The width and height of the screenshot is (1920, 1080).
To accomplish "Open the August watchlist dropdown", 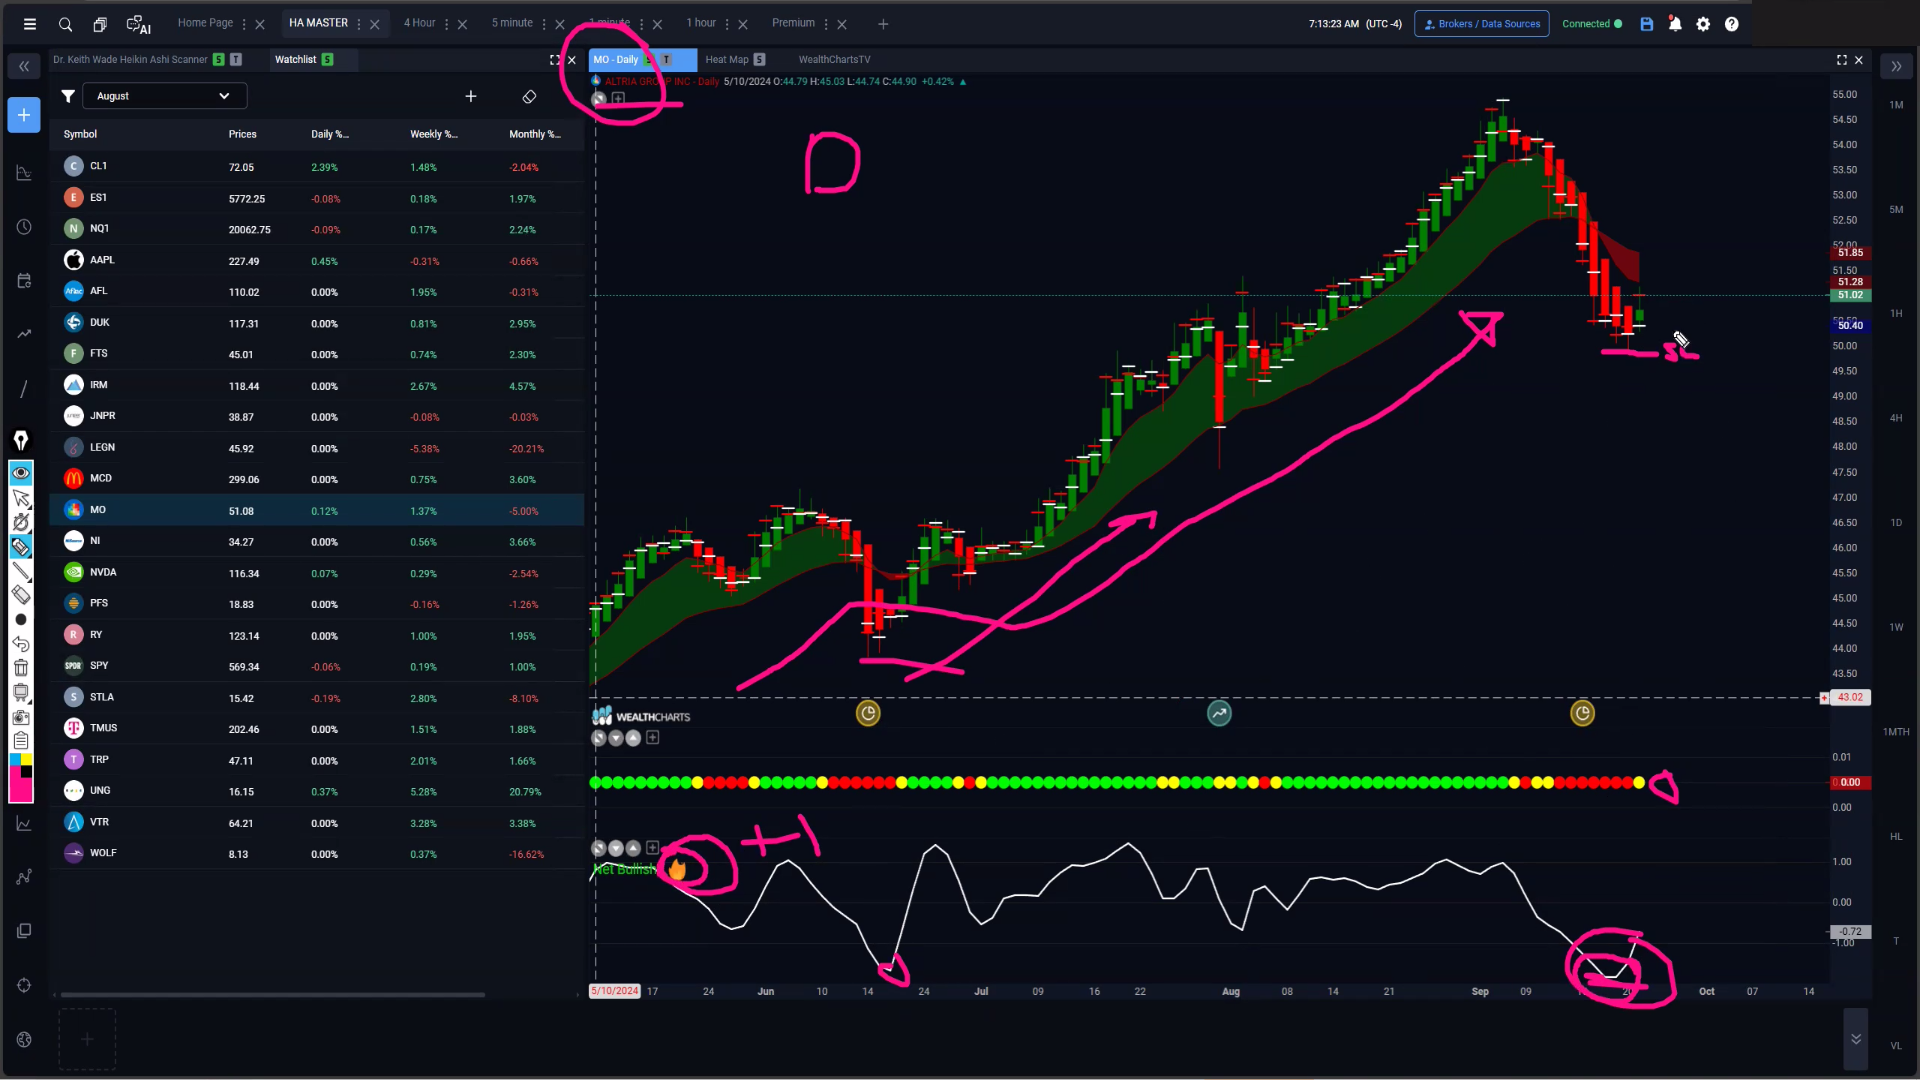I will tap(164, 96).
